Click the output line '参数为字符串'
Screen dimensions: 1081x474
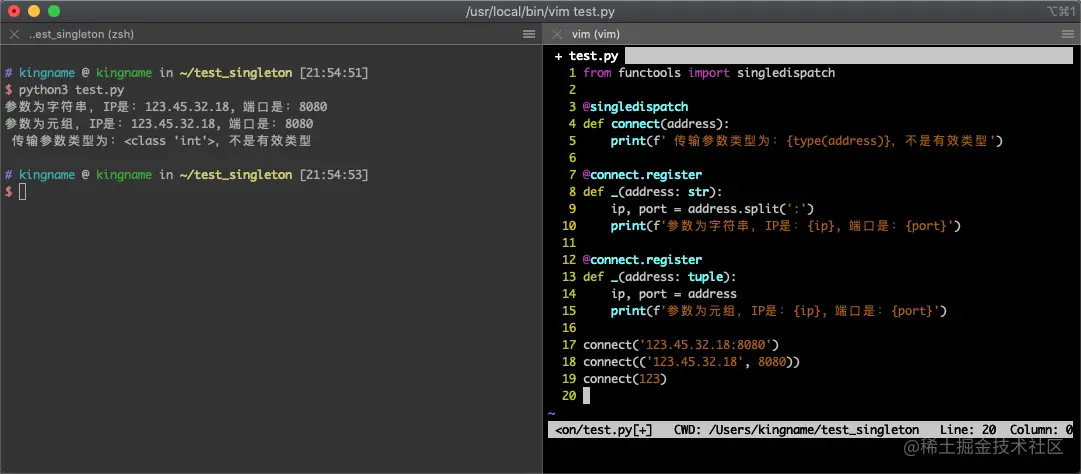point(166,107)
